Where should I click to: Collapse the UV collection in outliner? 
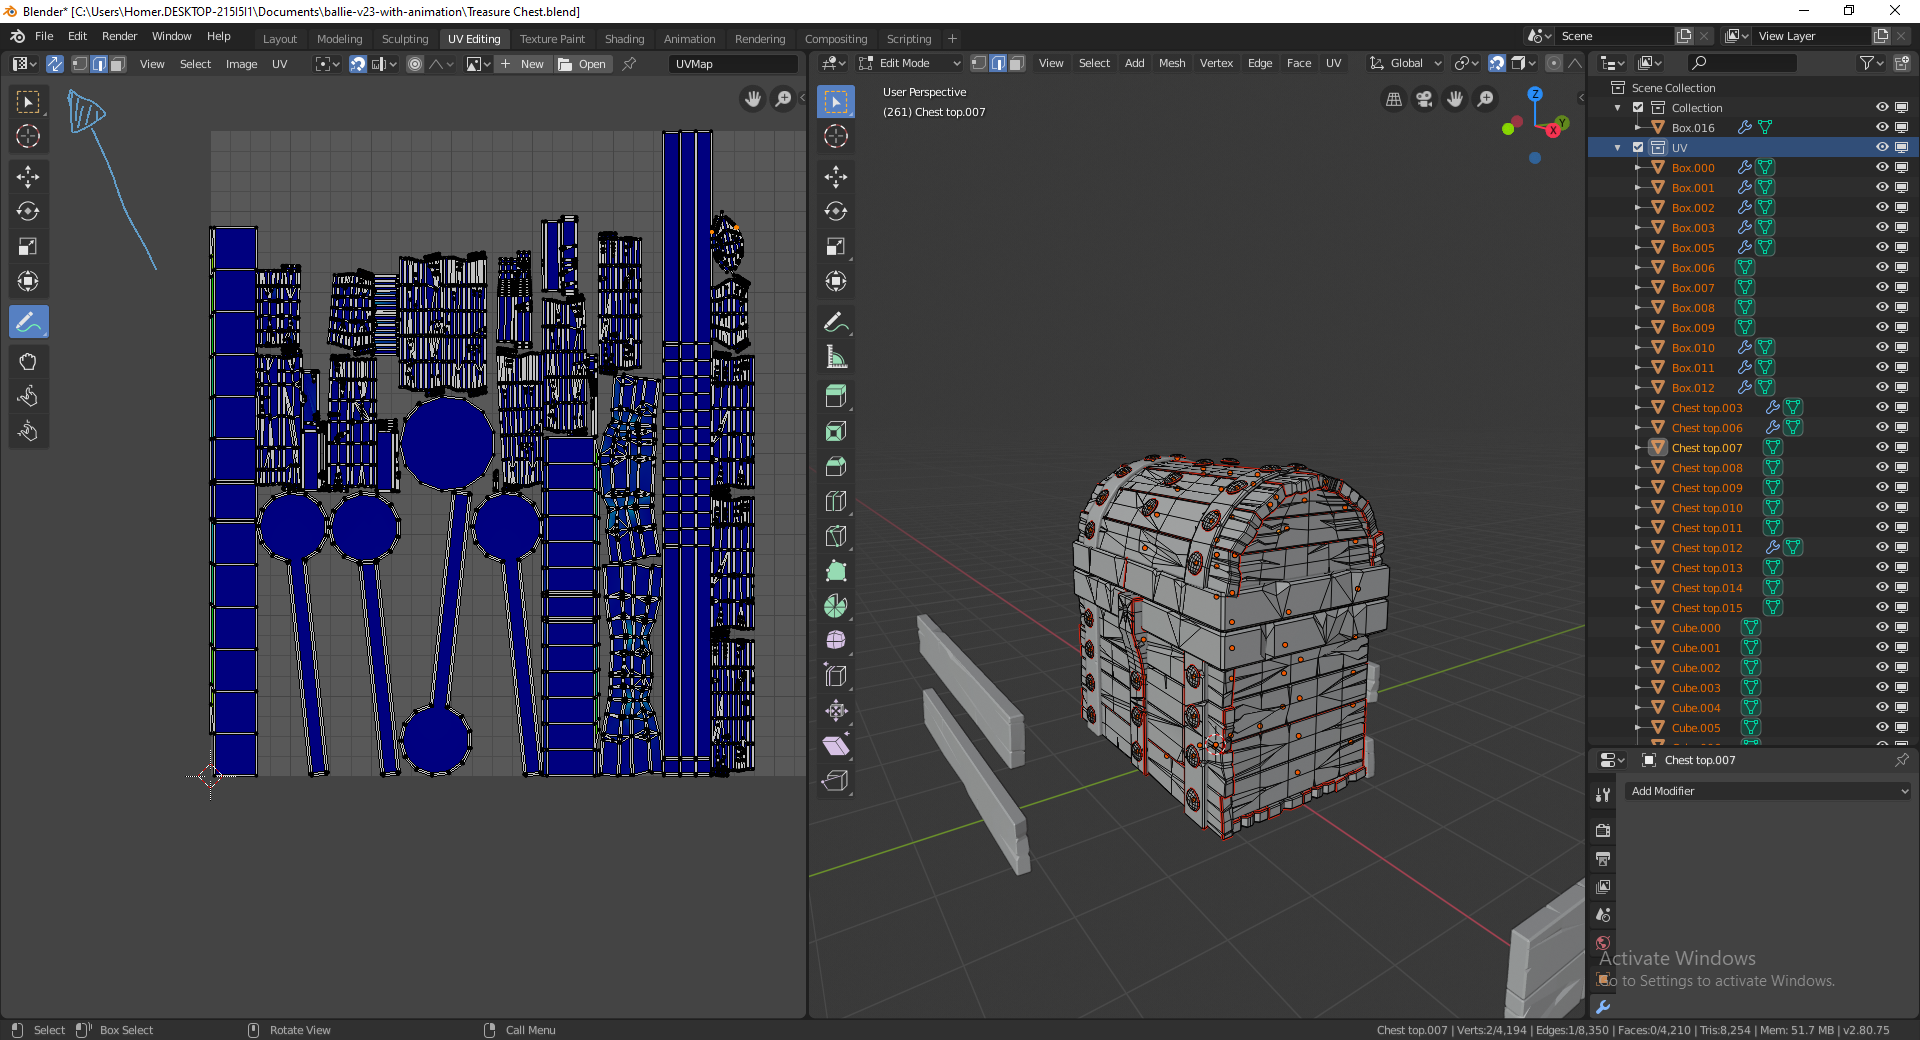1618,148
